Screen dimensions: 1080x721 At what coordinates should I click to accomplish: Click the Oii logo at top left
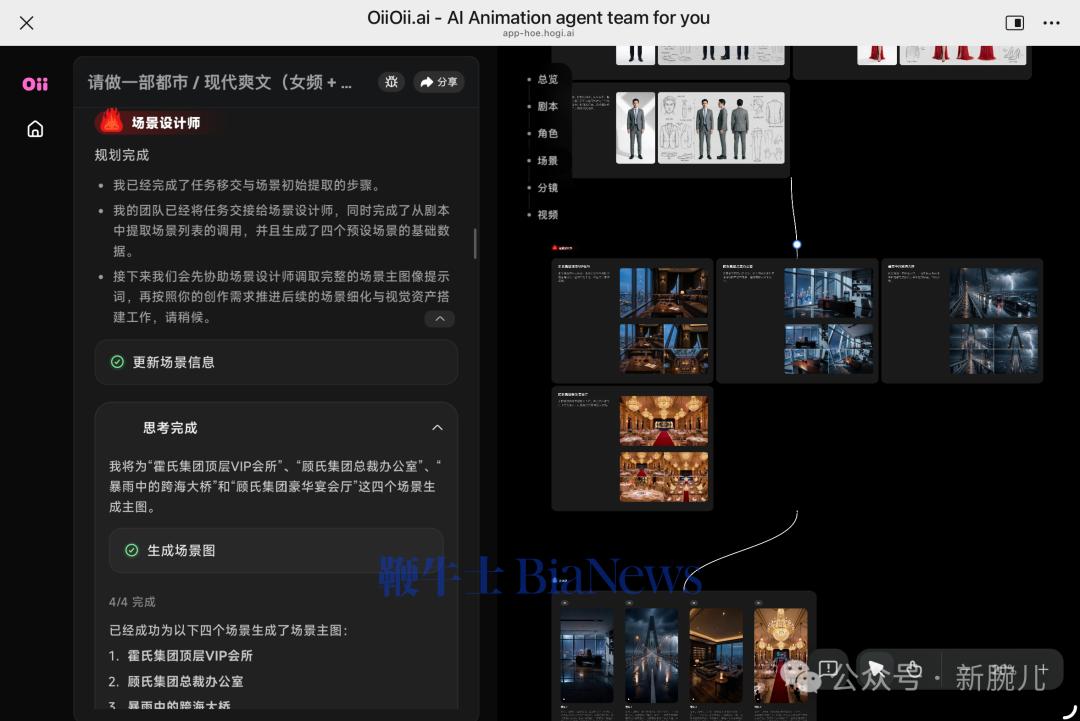click(x=34, y=84)
